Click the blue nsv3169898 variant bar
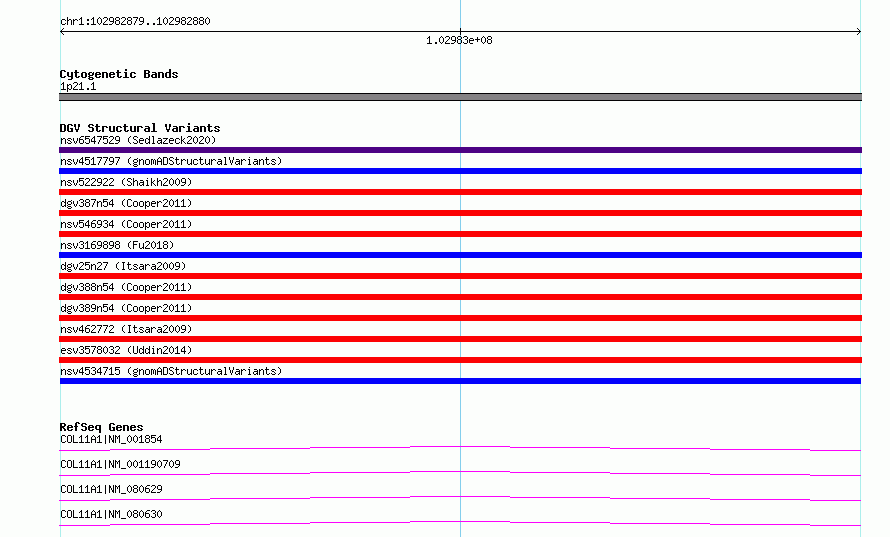Viewport: 890px width, 537px height. point(460,255)
